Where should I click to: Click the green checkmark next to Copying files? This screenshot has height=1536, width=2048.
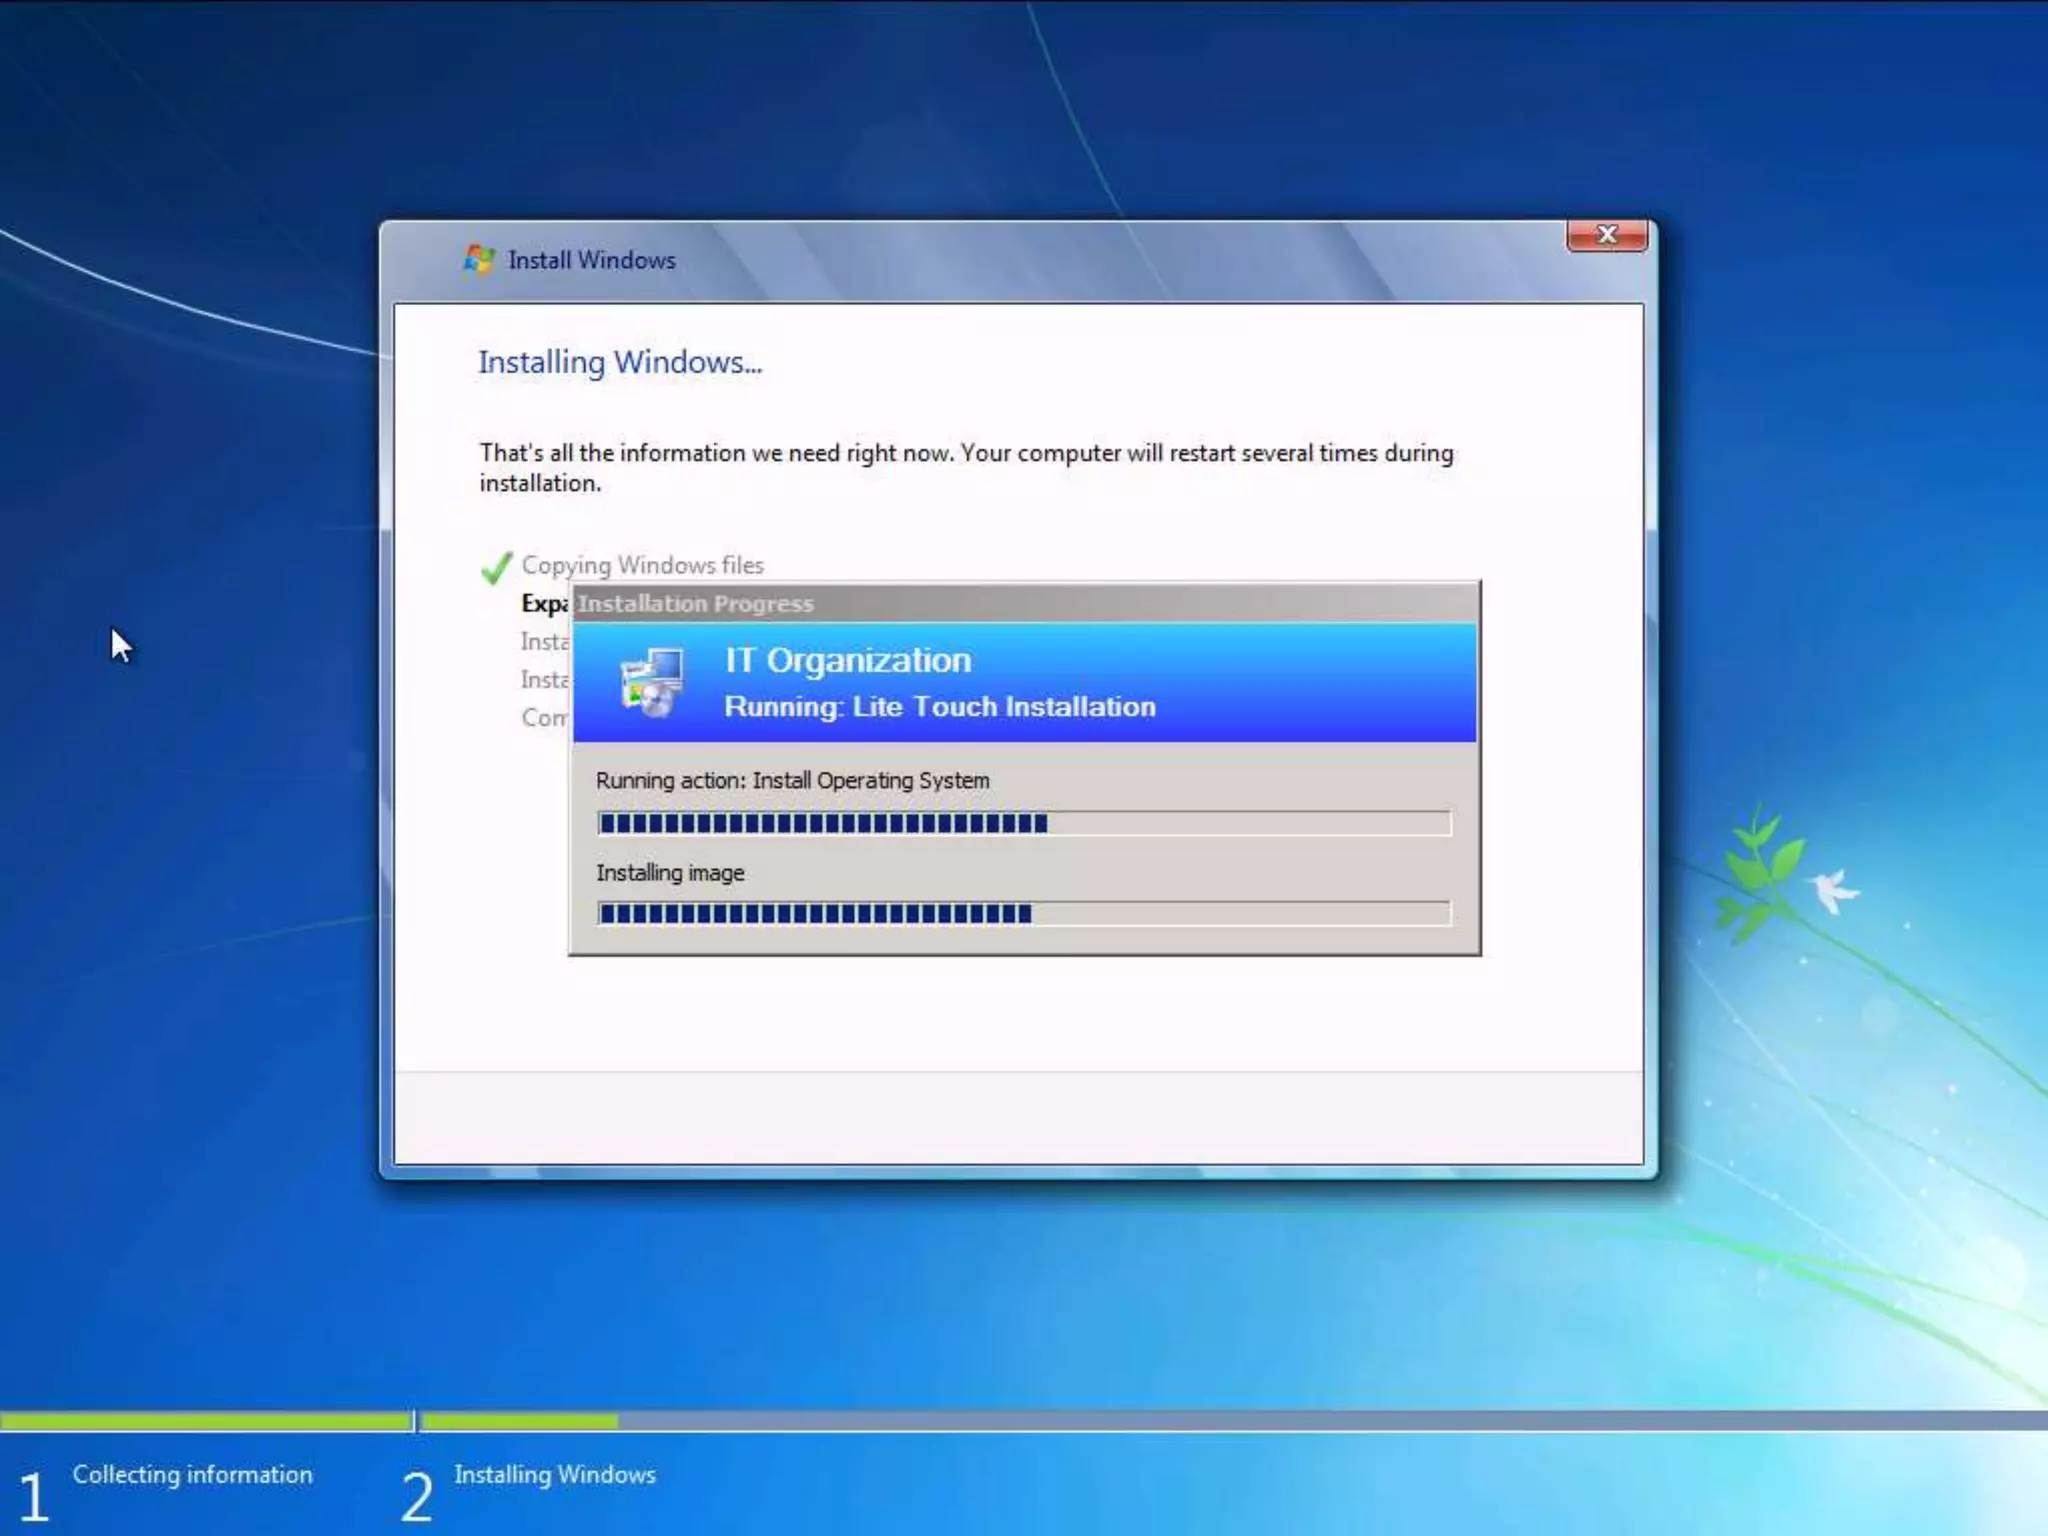[x=496, y=567]
